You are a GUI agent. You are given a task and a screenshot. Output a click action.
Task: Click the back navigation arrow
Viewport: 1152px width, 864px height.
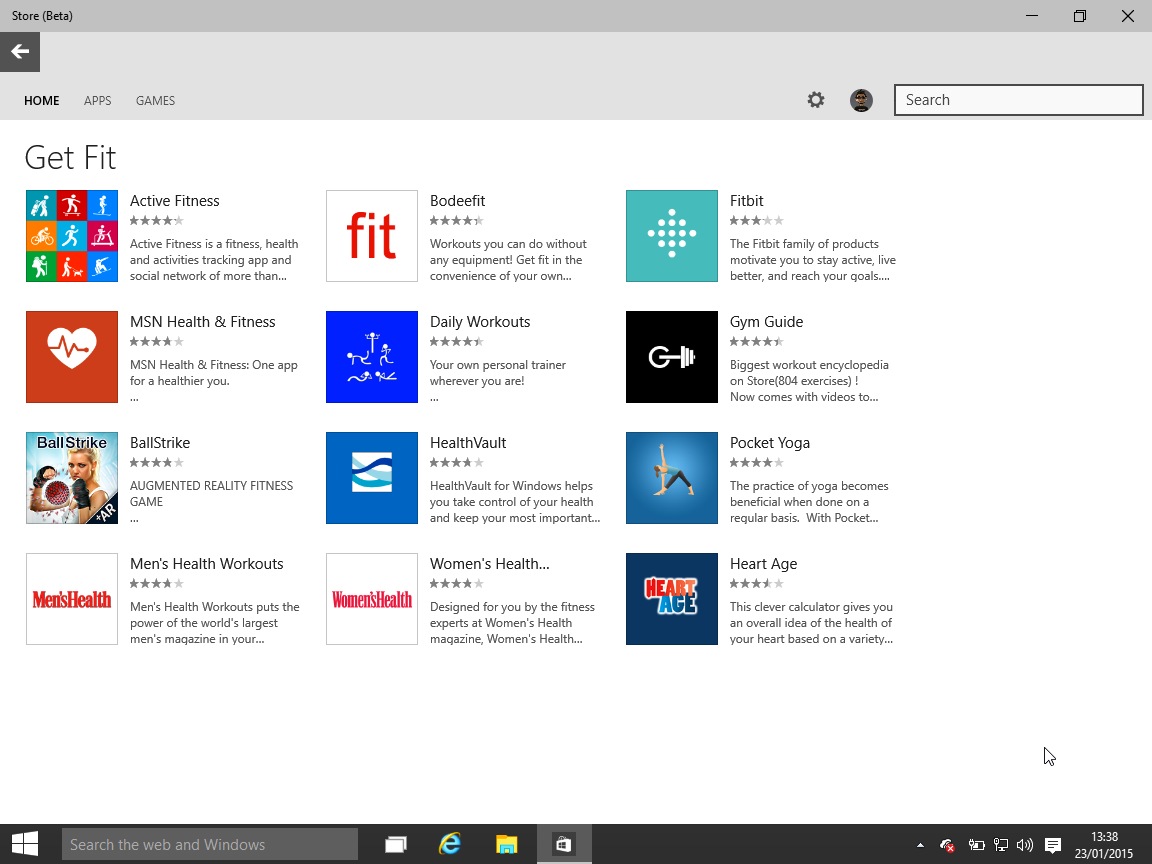click(x=20, y=51)
